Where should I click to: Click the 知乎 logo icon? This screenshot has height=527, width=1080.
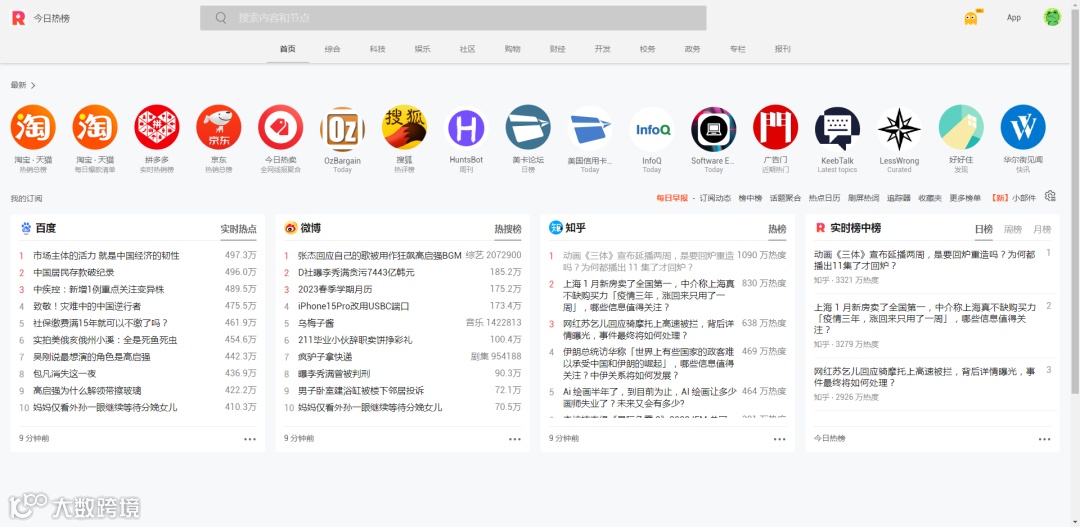click(x=555, y=228)
